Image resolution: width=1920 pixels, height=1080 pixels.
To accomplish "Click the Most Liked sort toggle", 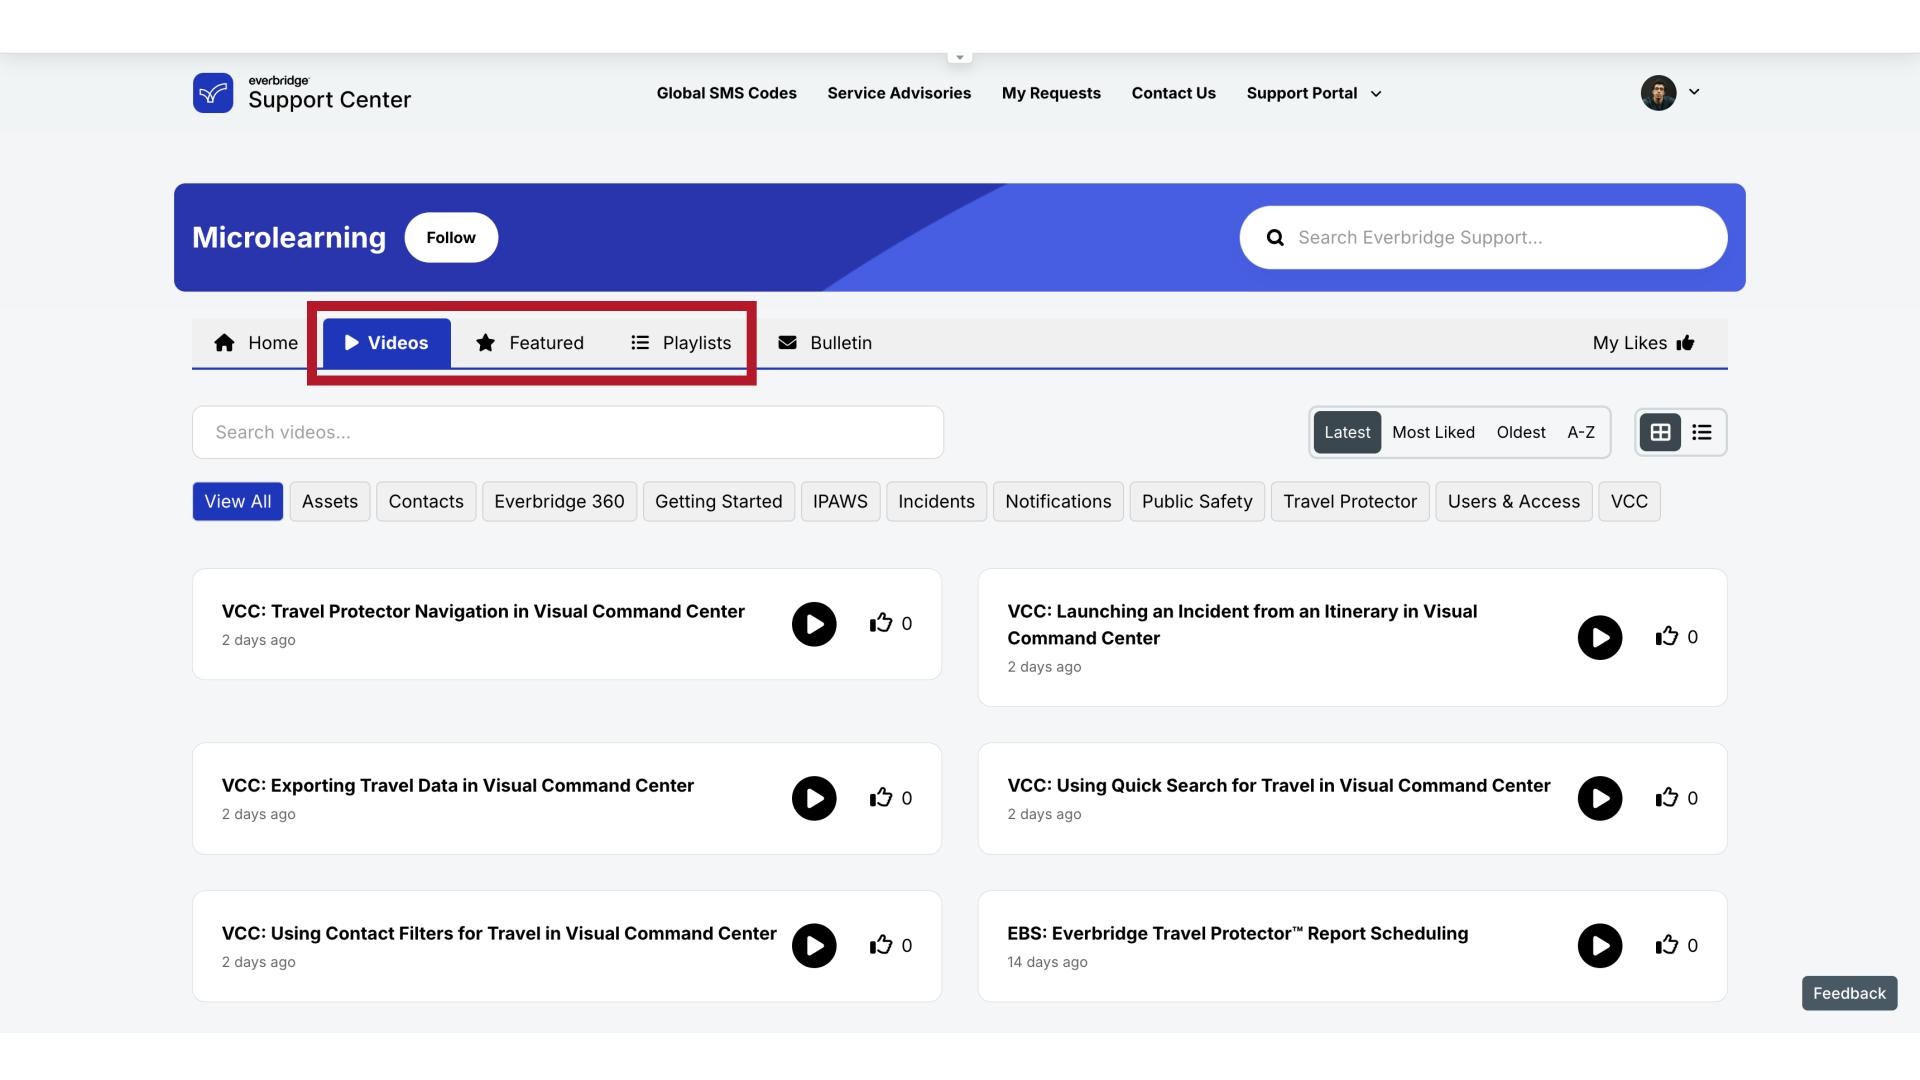I will click(x=1433, y=431).
